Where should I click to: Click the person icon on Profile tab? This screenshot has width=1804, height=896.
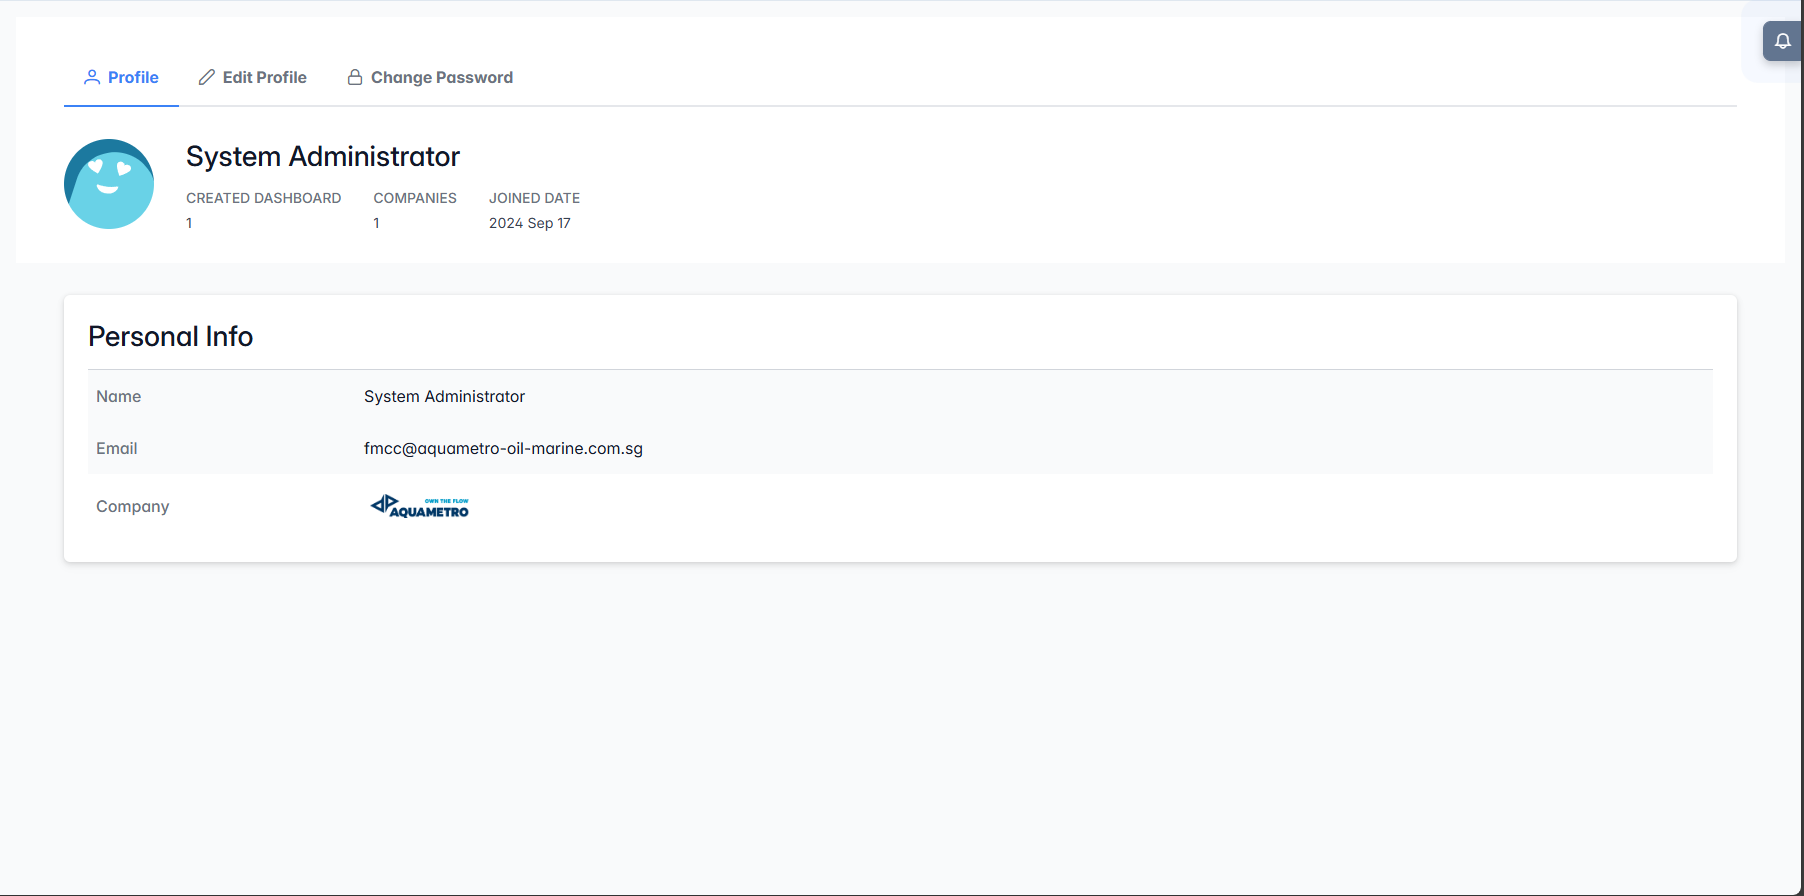pos(92,77)
